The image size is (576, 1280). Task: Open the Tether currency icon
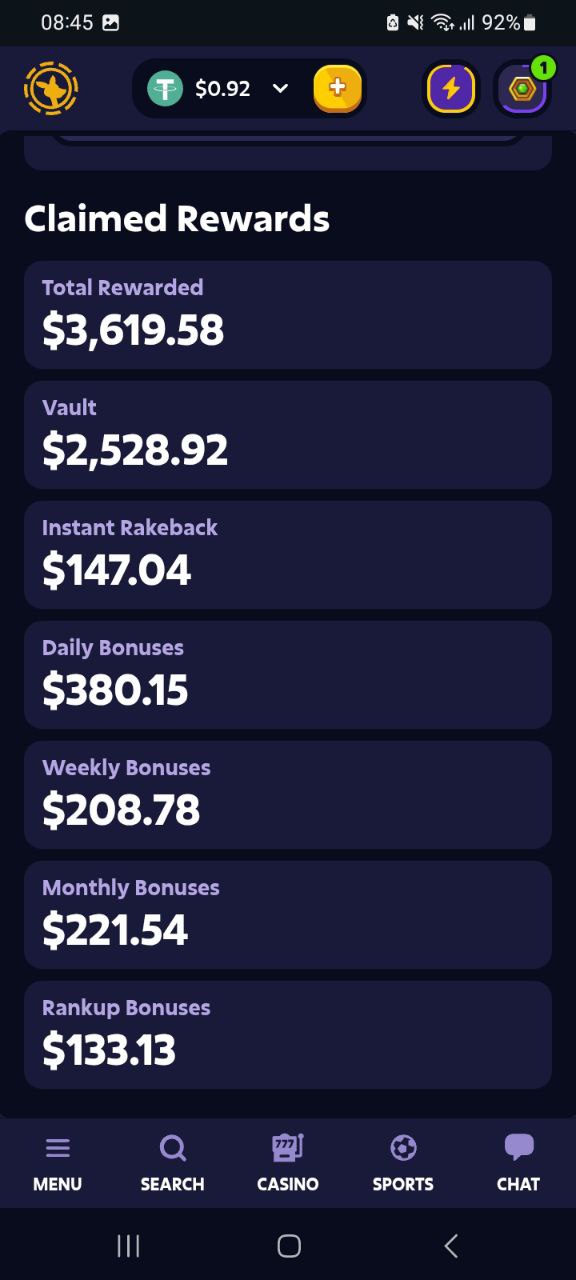pos(165,89)
